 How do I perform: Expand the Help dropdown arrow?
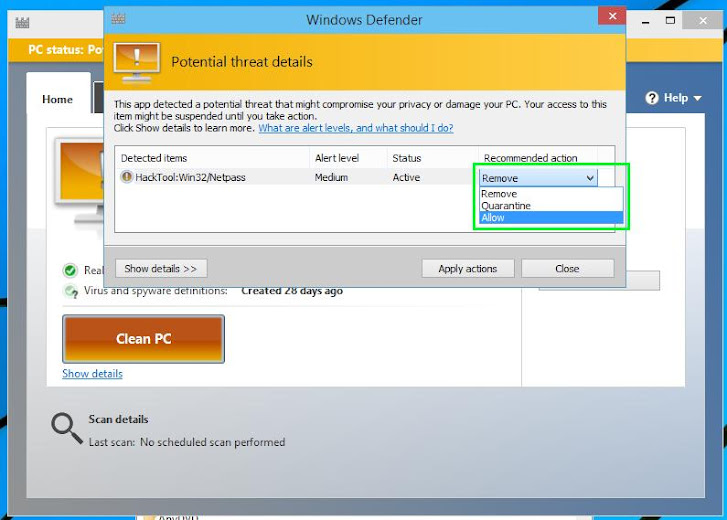698,98
